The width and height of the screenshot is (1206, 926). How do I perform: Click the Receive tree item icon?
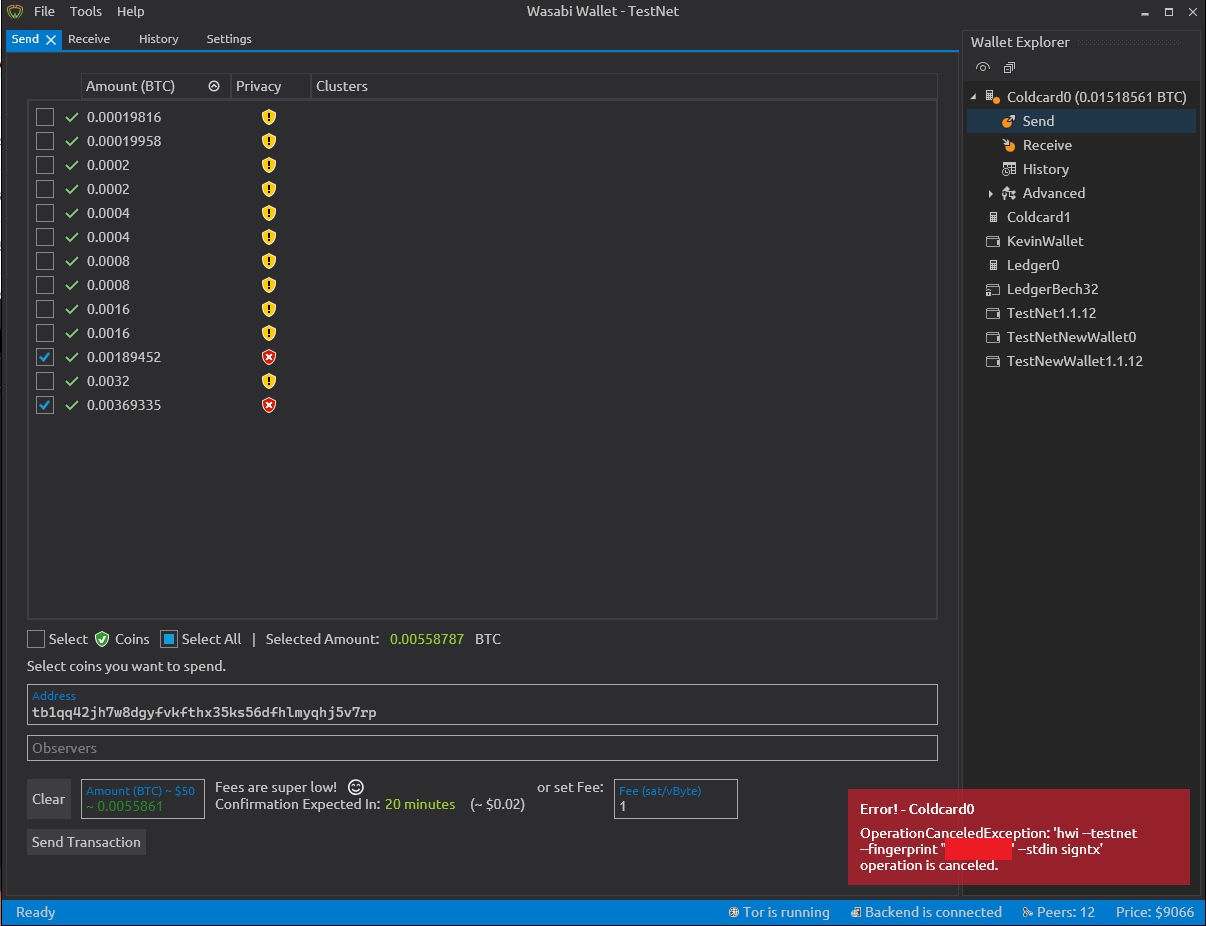(x=1009, y=145)
